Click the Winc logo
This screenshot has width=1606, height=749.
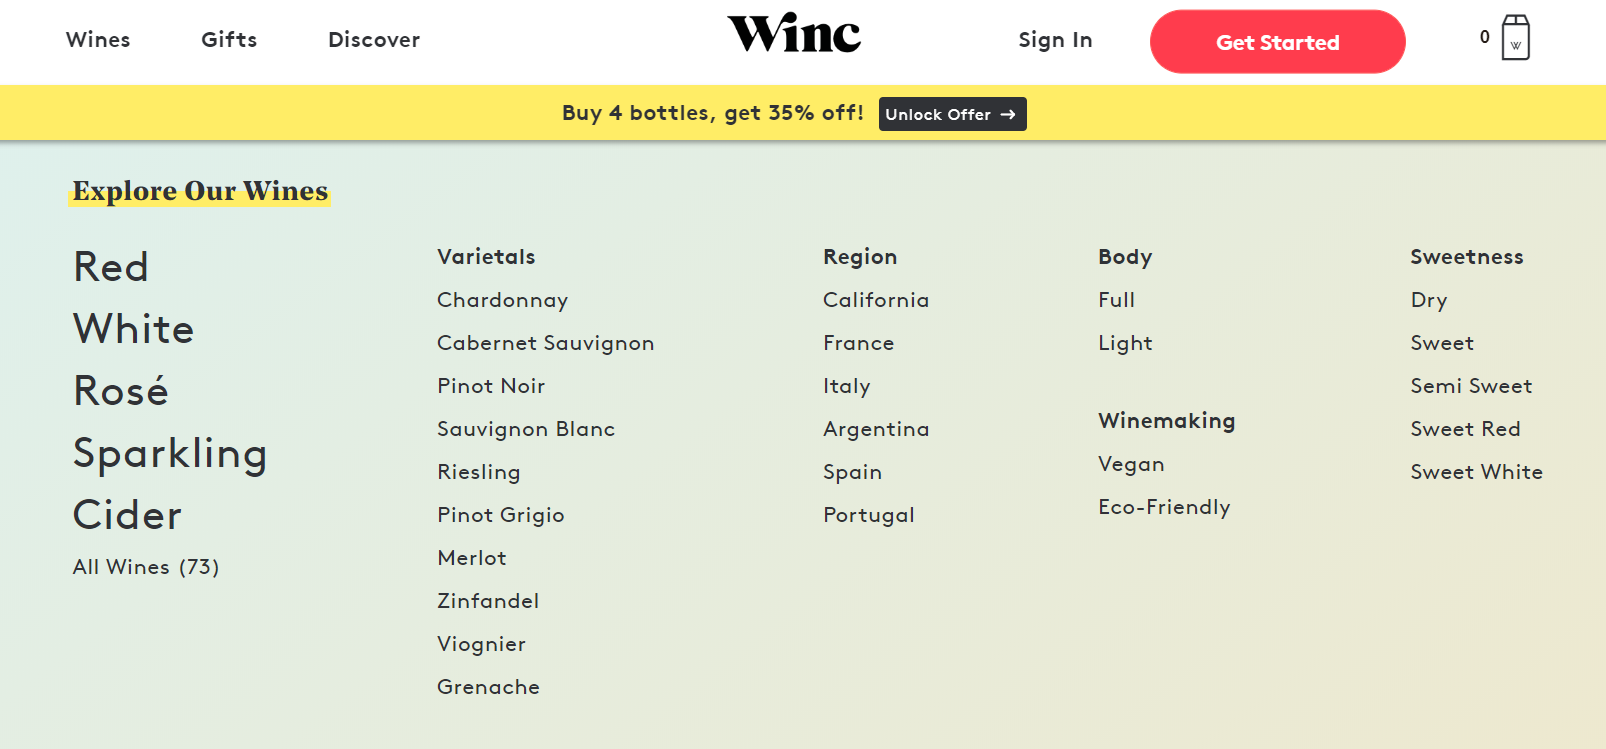coord(794,34)
